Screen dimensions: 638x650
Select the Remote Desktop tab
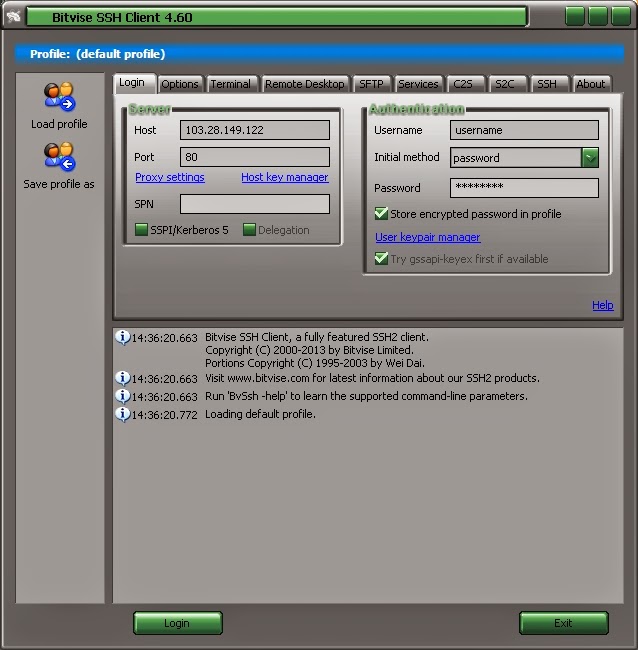click(x=305, y=84)
